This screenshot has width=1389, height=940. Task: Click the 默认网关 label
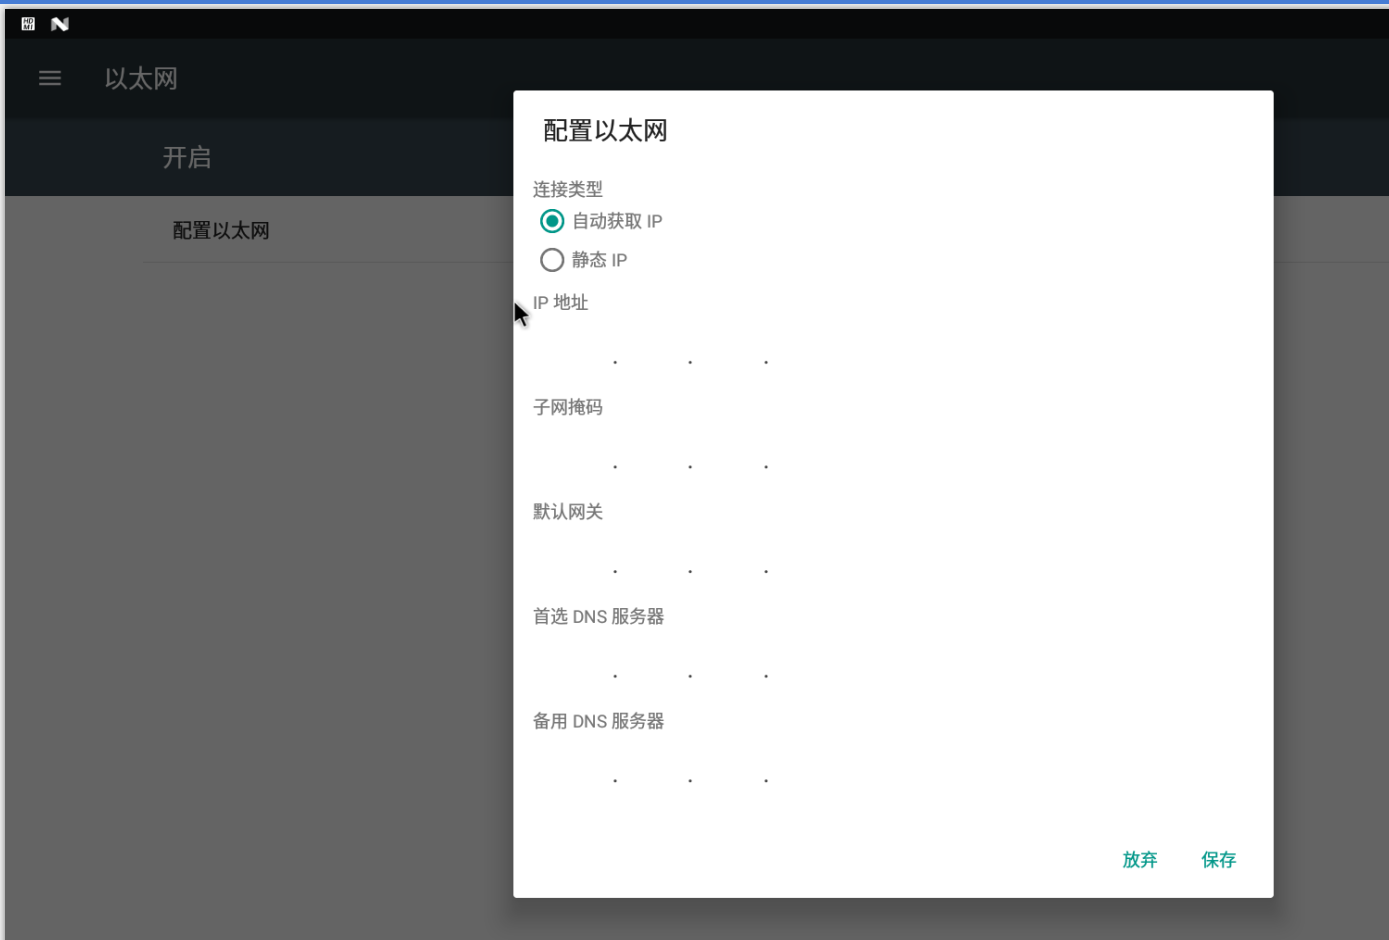coord(568,512)
